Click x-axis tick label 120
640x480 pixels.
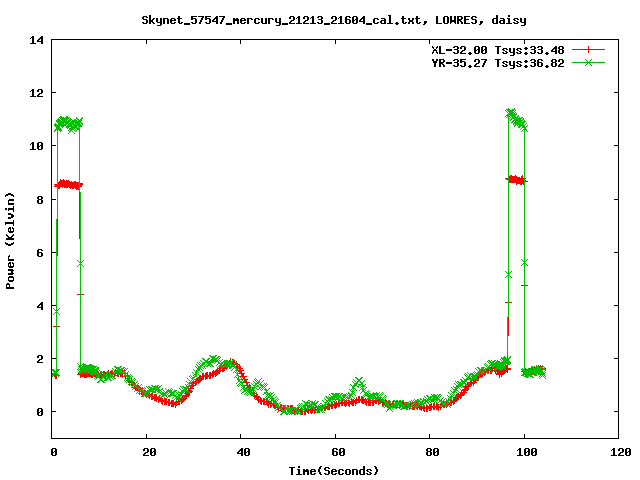621,452
